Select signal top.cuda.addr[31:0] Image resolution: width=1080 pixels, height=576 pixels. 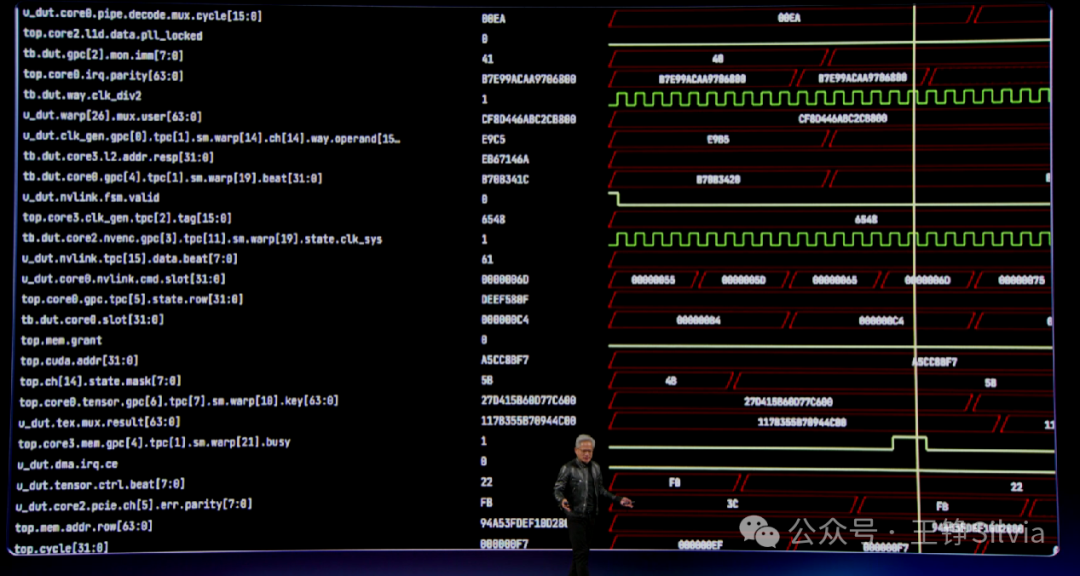pyautogui.click(x=79, y=360)
